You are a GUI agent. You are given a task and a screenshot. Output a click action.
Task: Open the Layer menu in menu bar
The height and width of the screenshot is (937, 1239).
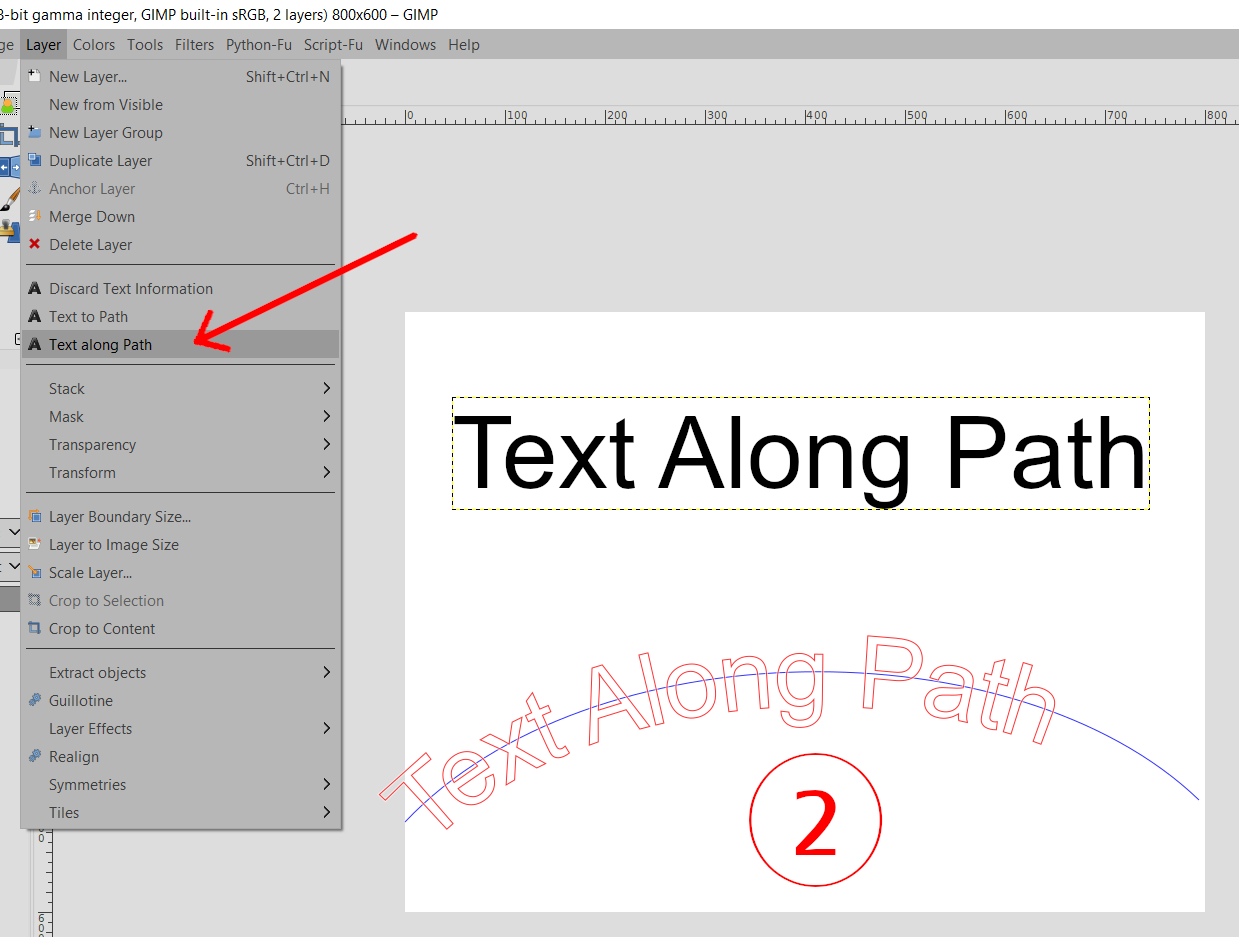click(x=43, y=45)
